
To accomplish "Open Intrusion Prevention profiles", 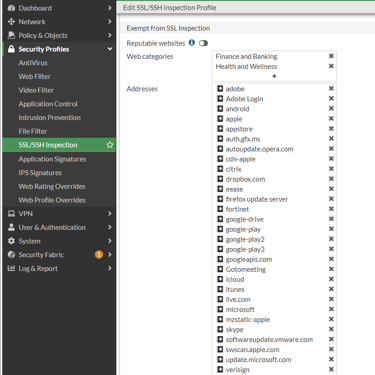I will (x=49, y=118).
